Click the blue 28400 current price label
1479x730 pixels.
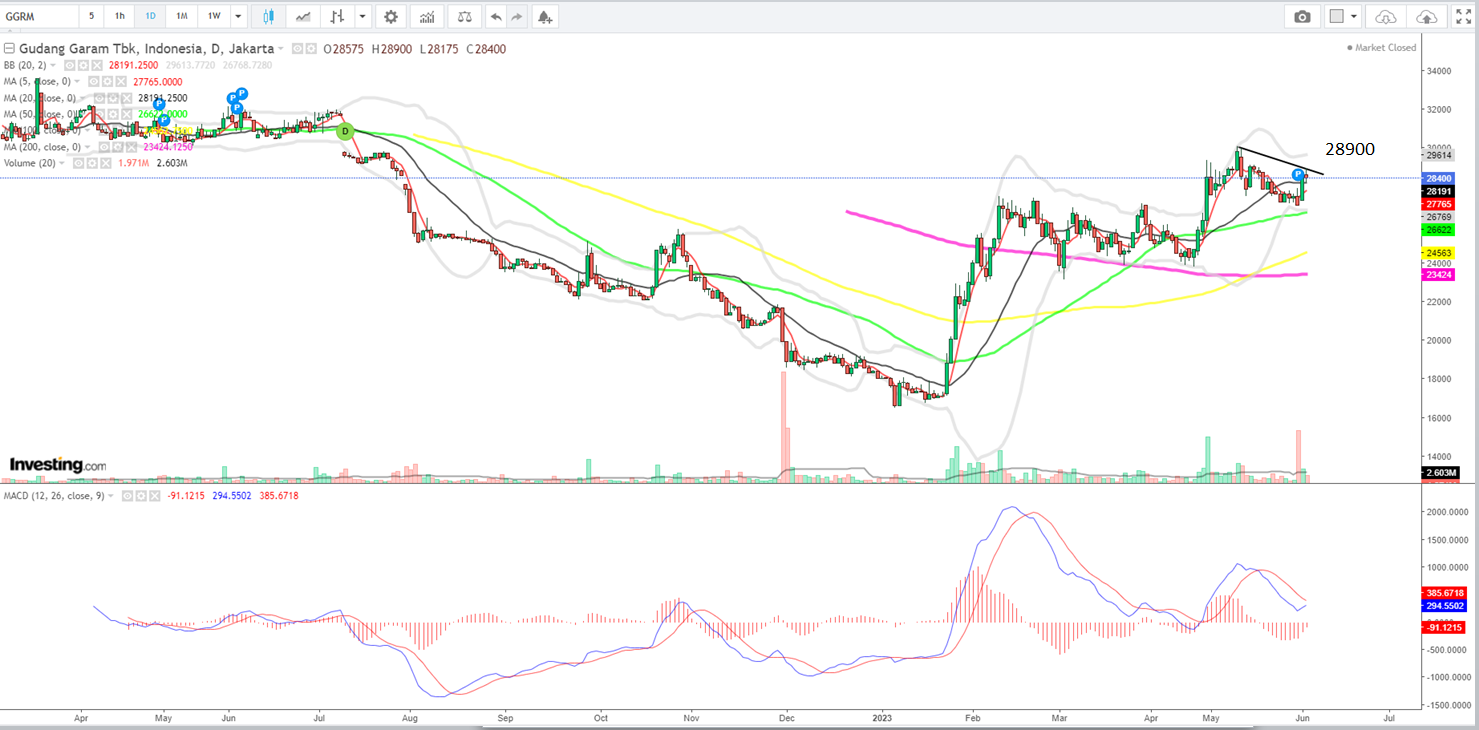coord(1440,178)
